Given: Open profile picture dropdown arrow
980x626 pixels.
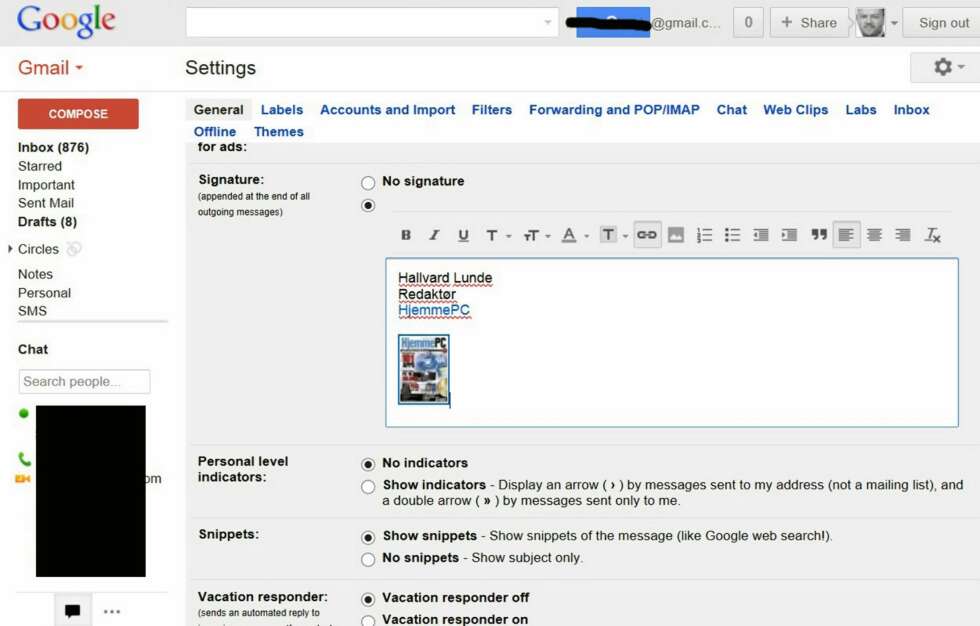Looking at the screenshot, I should click(894, 23).
